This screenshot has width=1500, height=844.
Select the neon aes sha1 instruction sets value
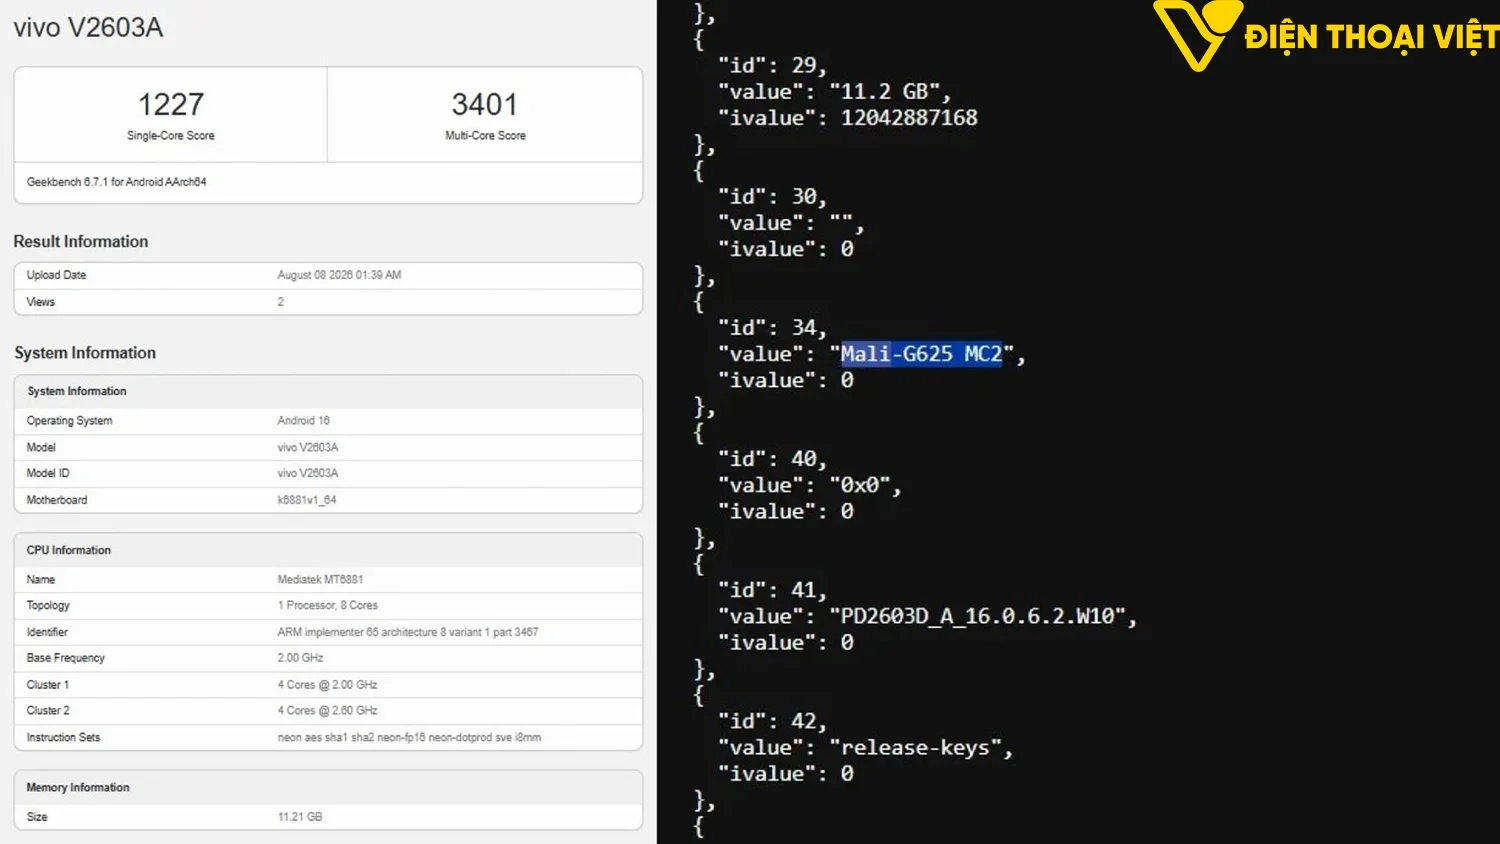click(409, 738)
